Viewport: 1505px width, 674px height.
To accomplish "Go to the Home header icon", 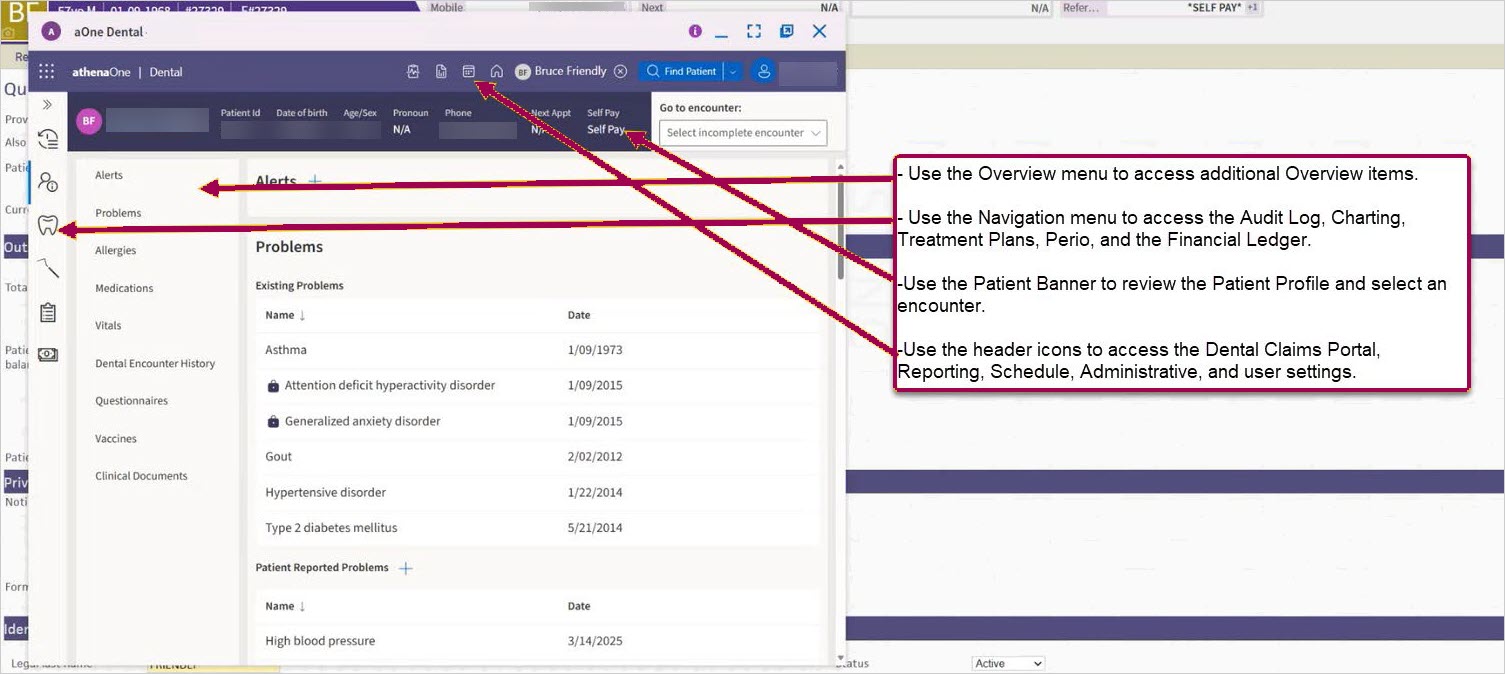I will point(496,71).
